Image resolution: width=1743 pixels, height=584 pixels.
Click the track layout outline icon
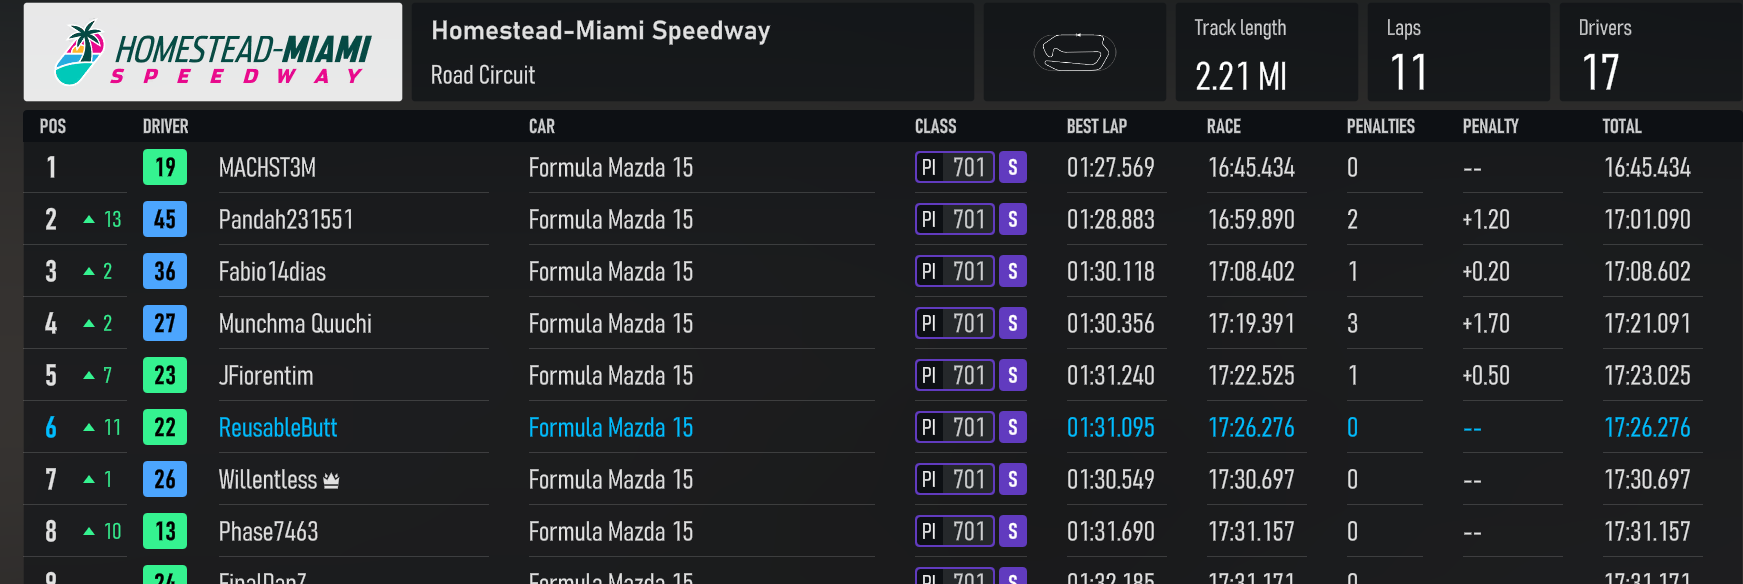pos(1074,52)
